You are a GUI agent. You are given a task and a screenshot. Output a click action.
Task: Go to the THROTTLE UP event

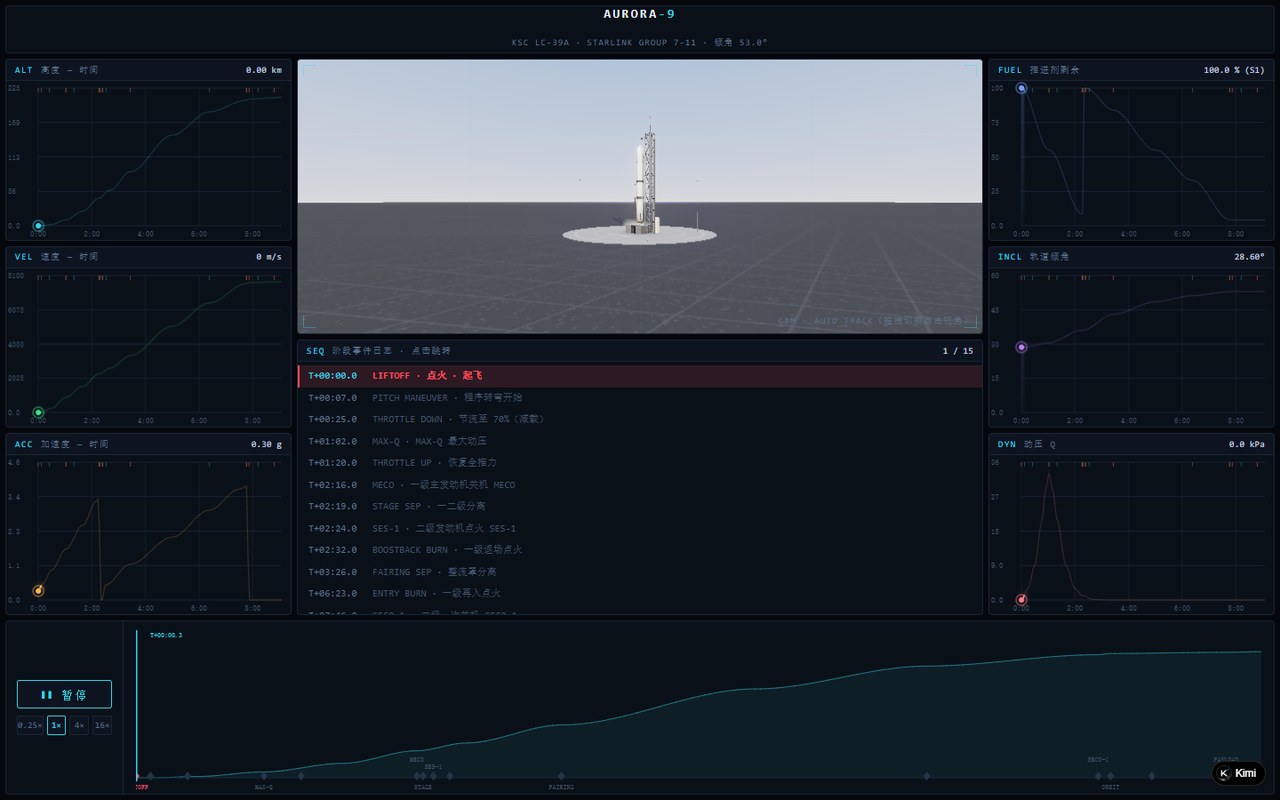coord(640,463)
